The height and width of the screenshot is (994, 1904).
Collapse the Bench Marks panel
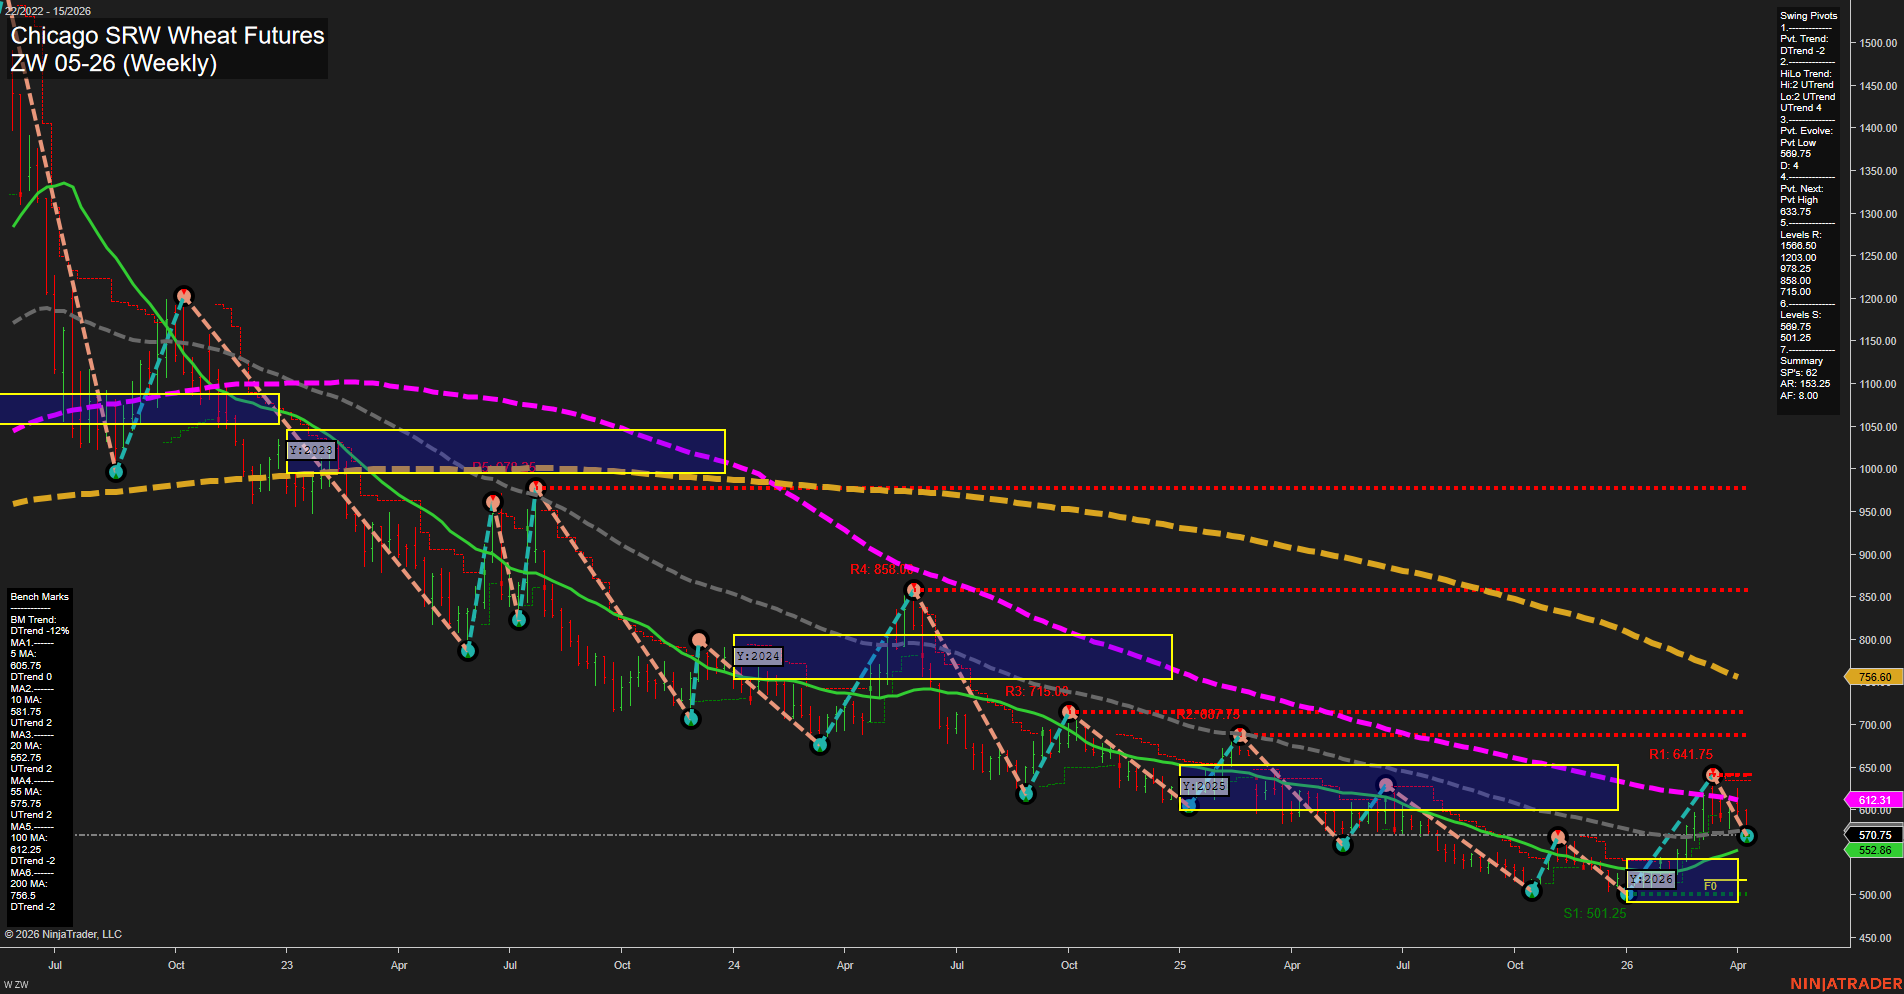[38, 596]
